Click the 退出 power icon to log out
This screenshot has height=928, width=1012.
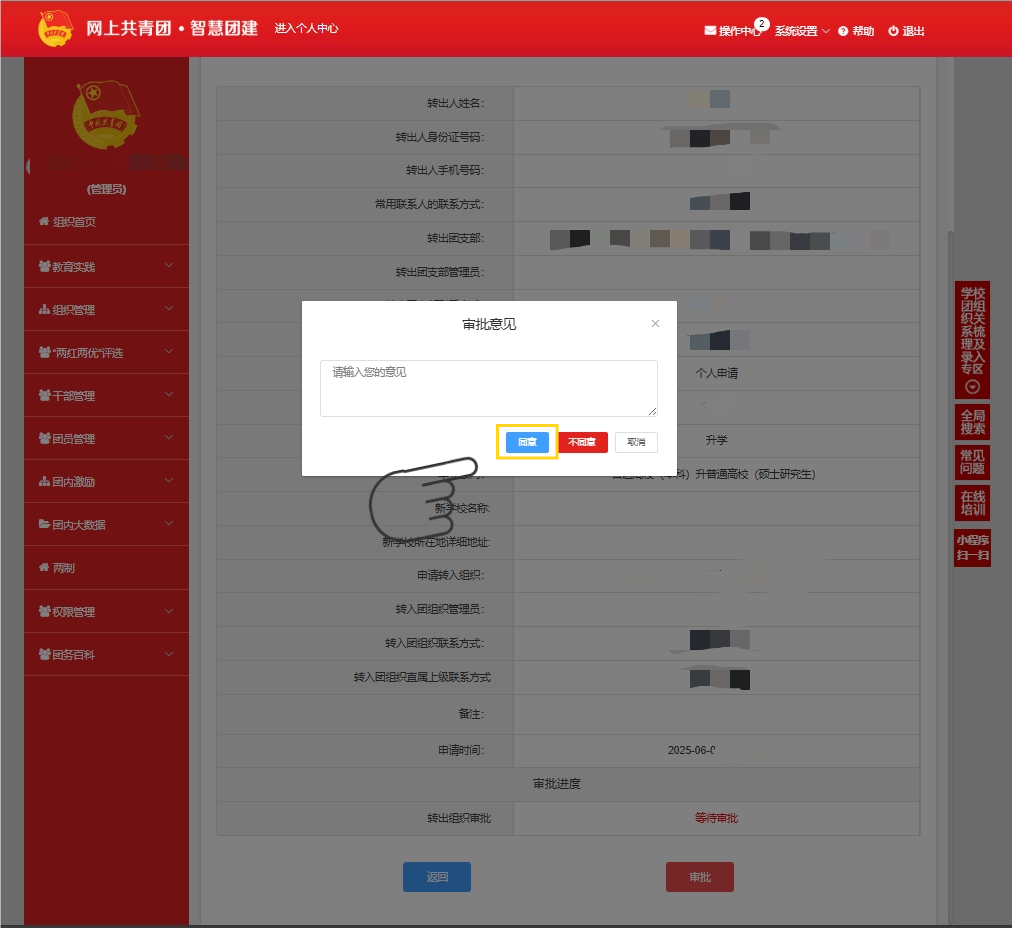click(x=893, y=31)
